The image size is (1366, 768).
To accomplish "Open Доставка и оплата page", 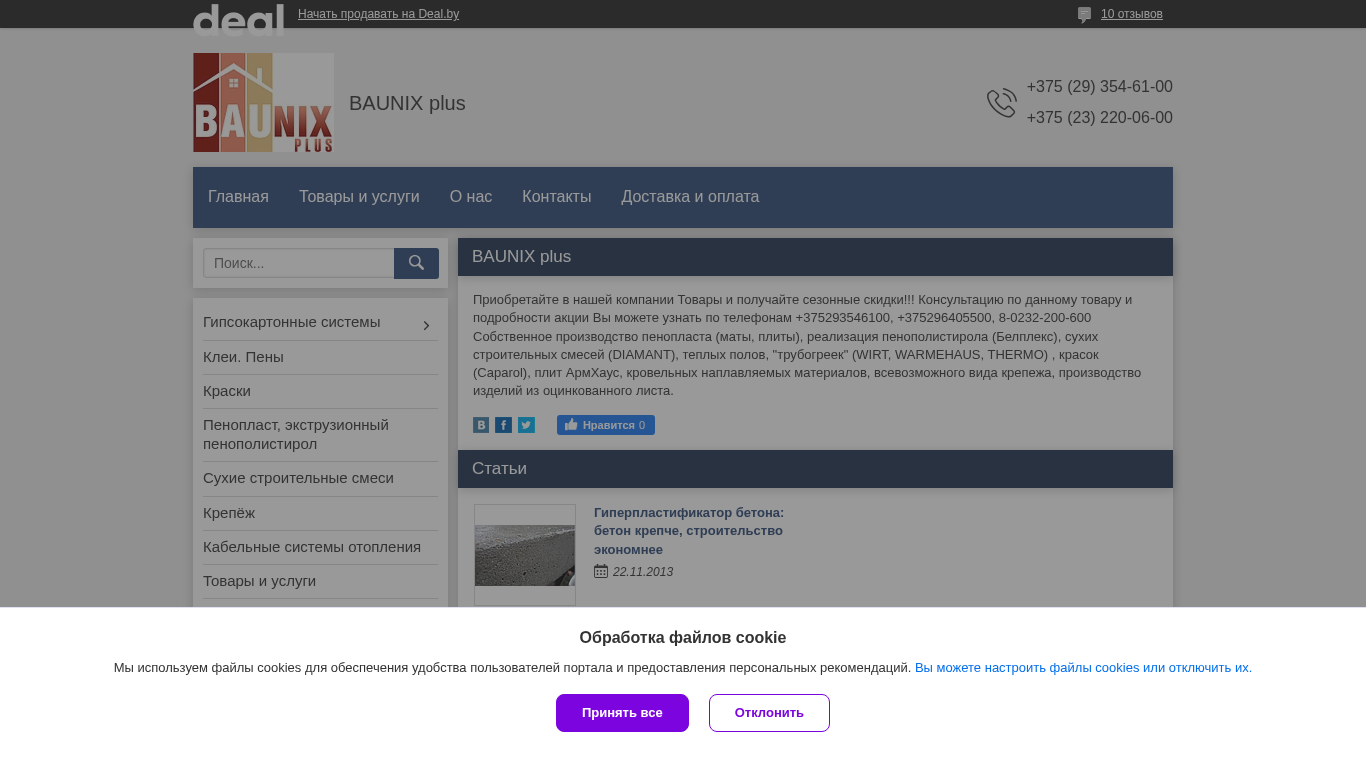I will (690, 197).
